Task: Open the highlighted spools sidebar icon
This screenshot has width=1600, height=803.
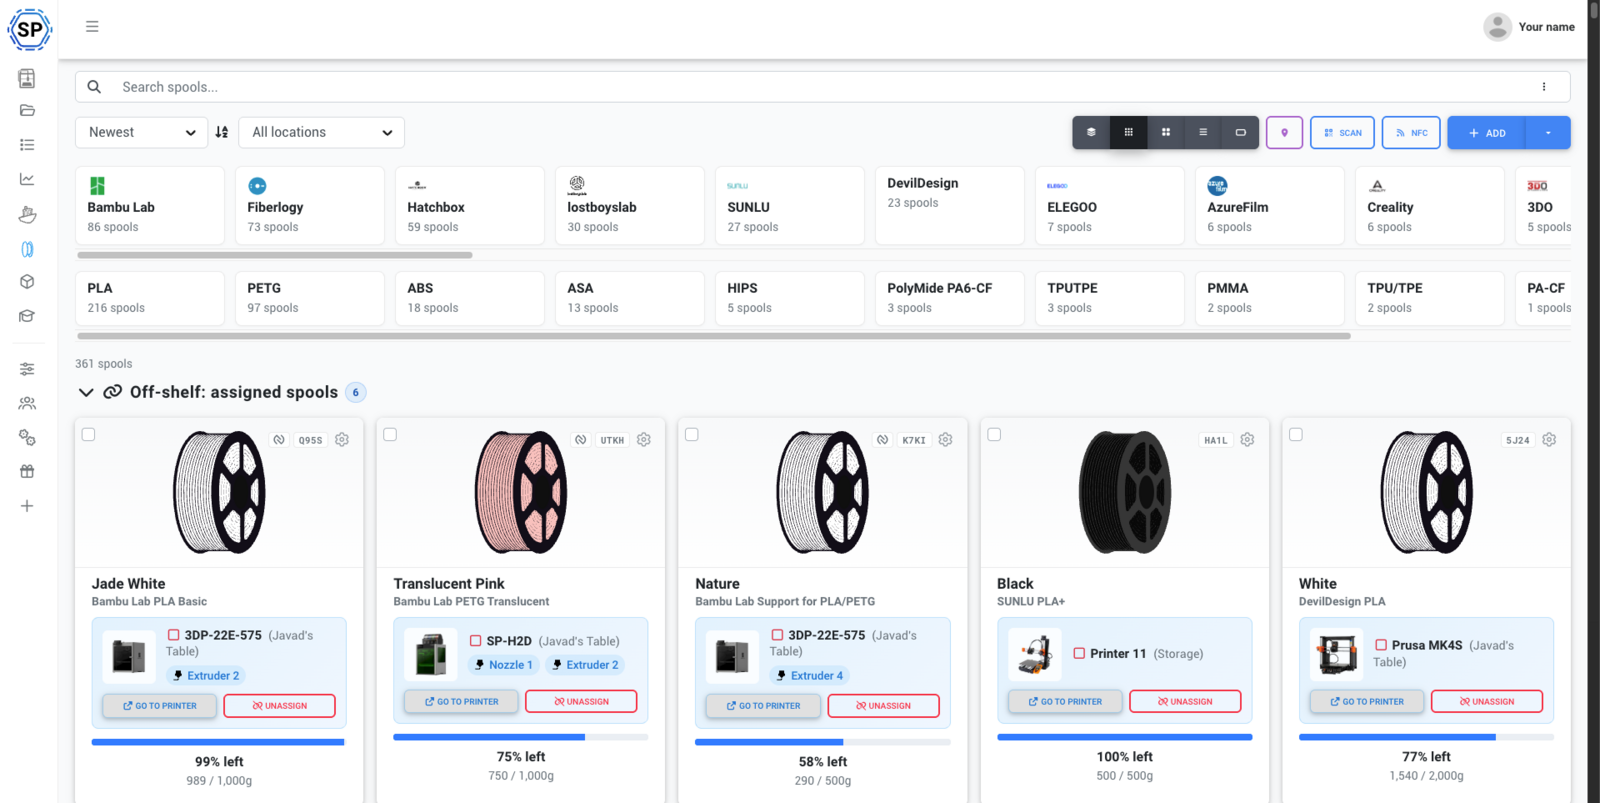Action: coord(27,249)
